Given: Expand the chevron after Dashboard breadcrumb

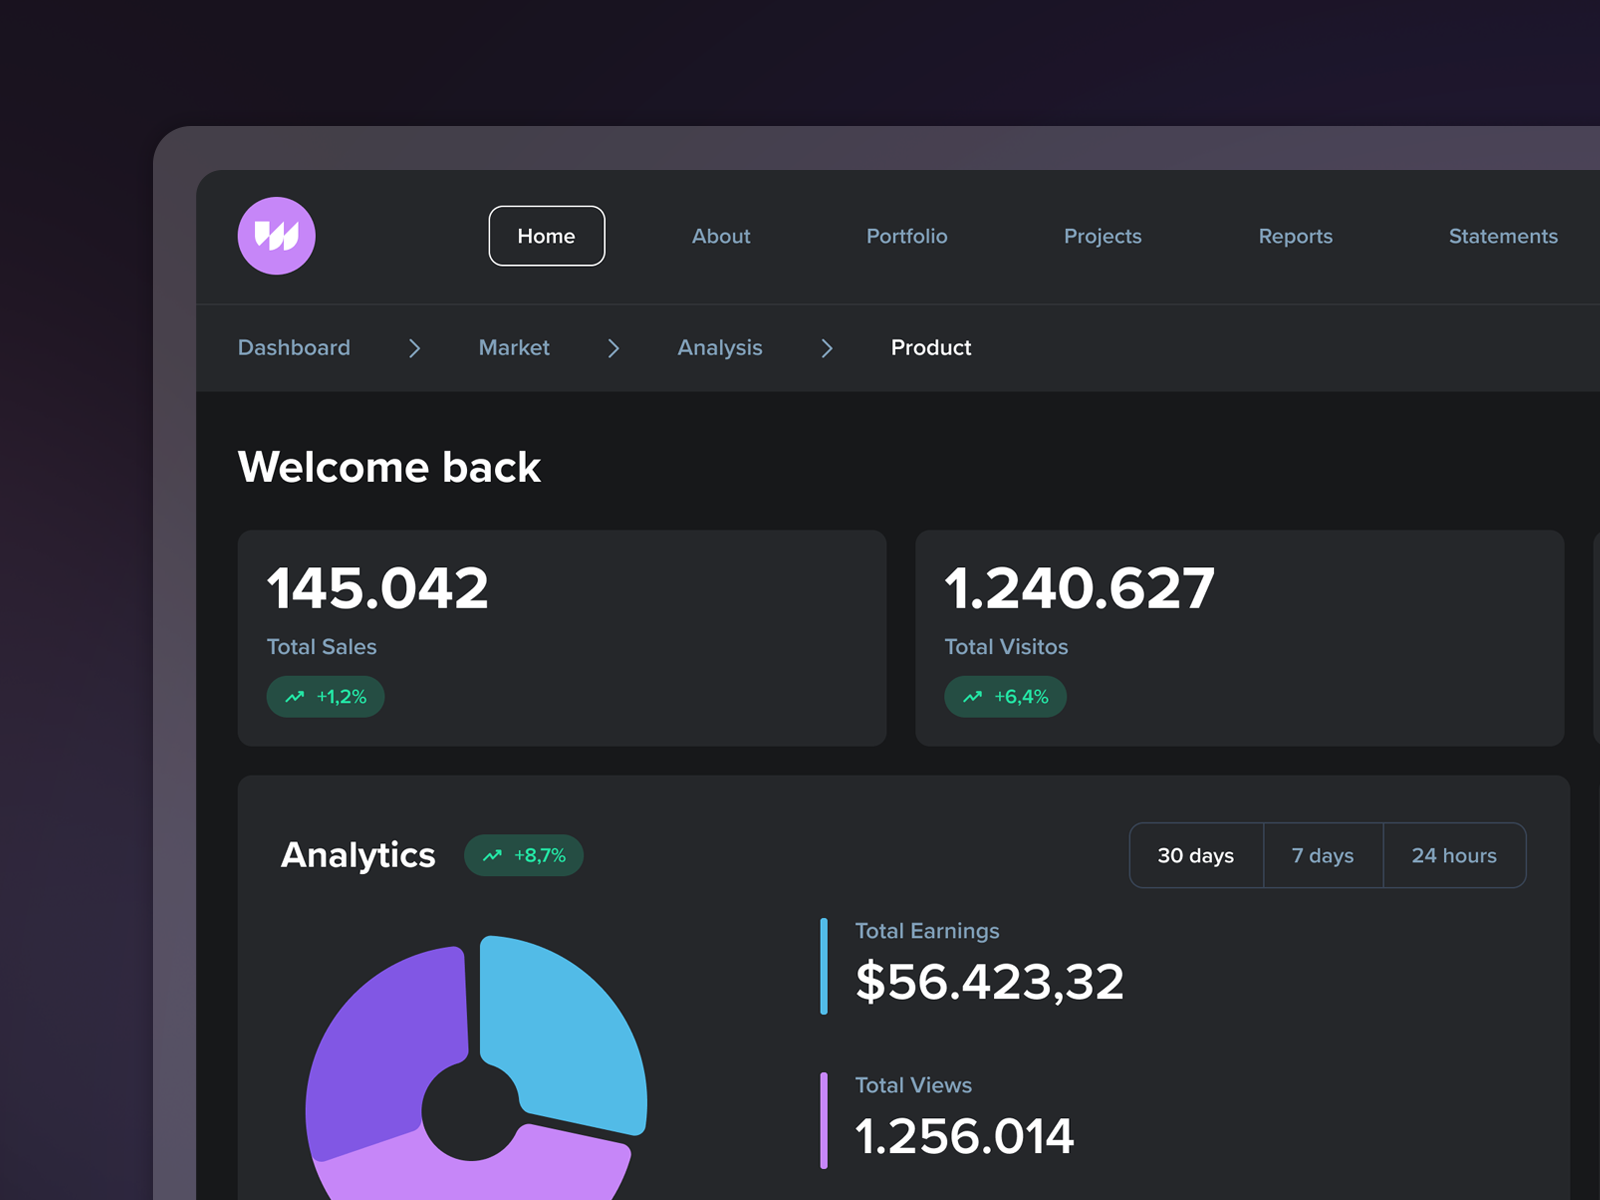Looking at the screenshot, I should click(x=414, y=348).
